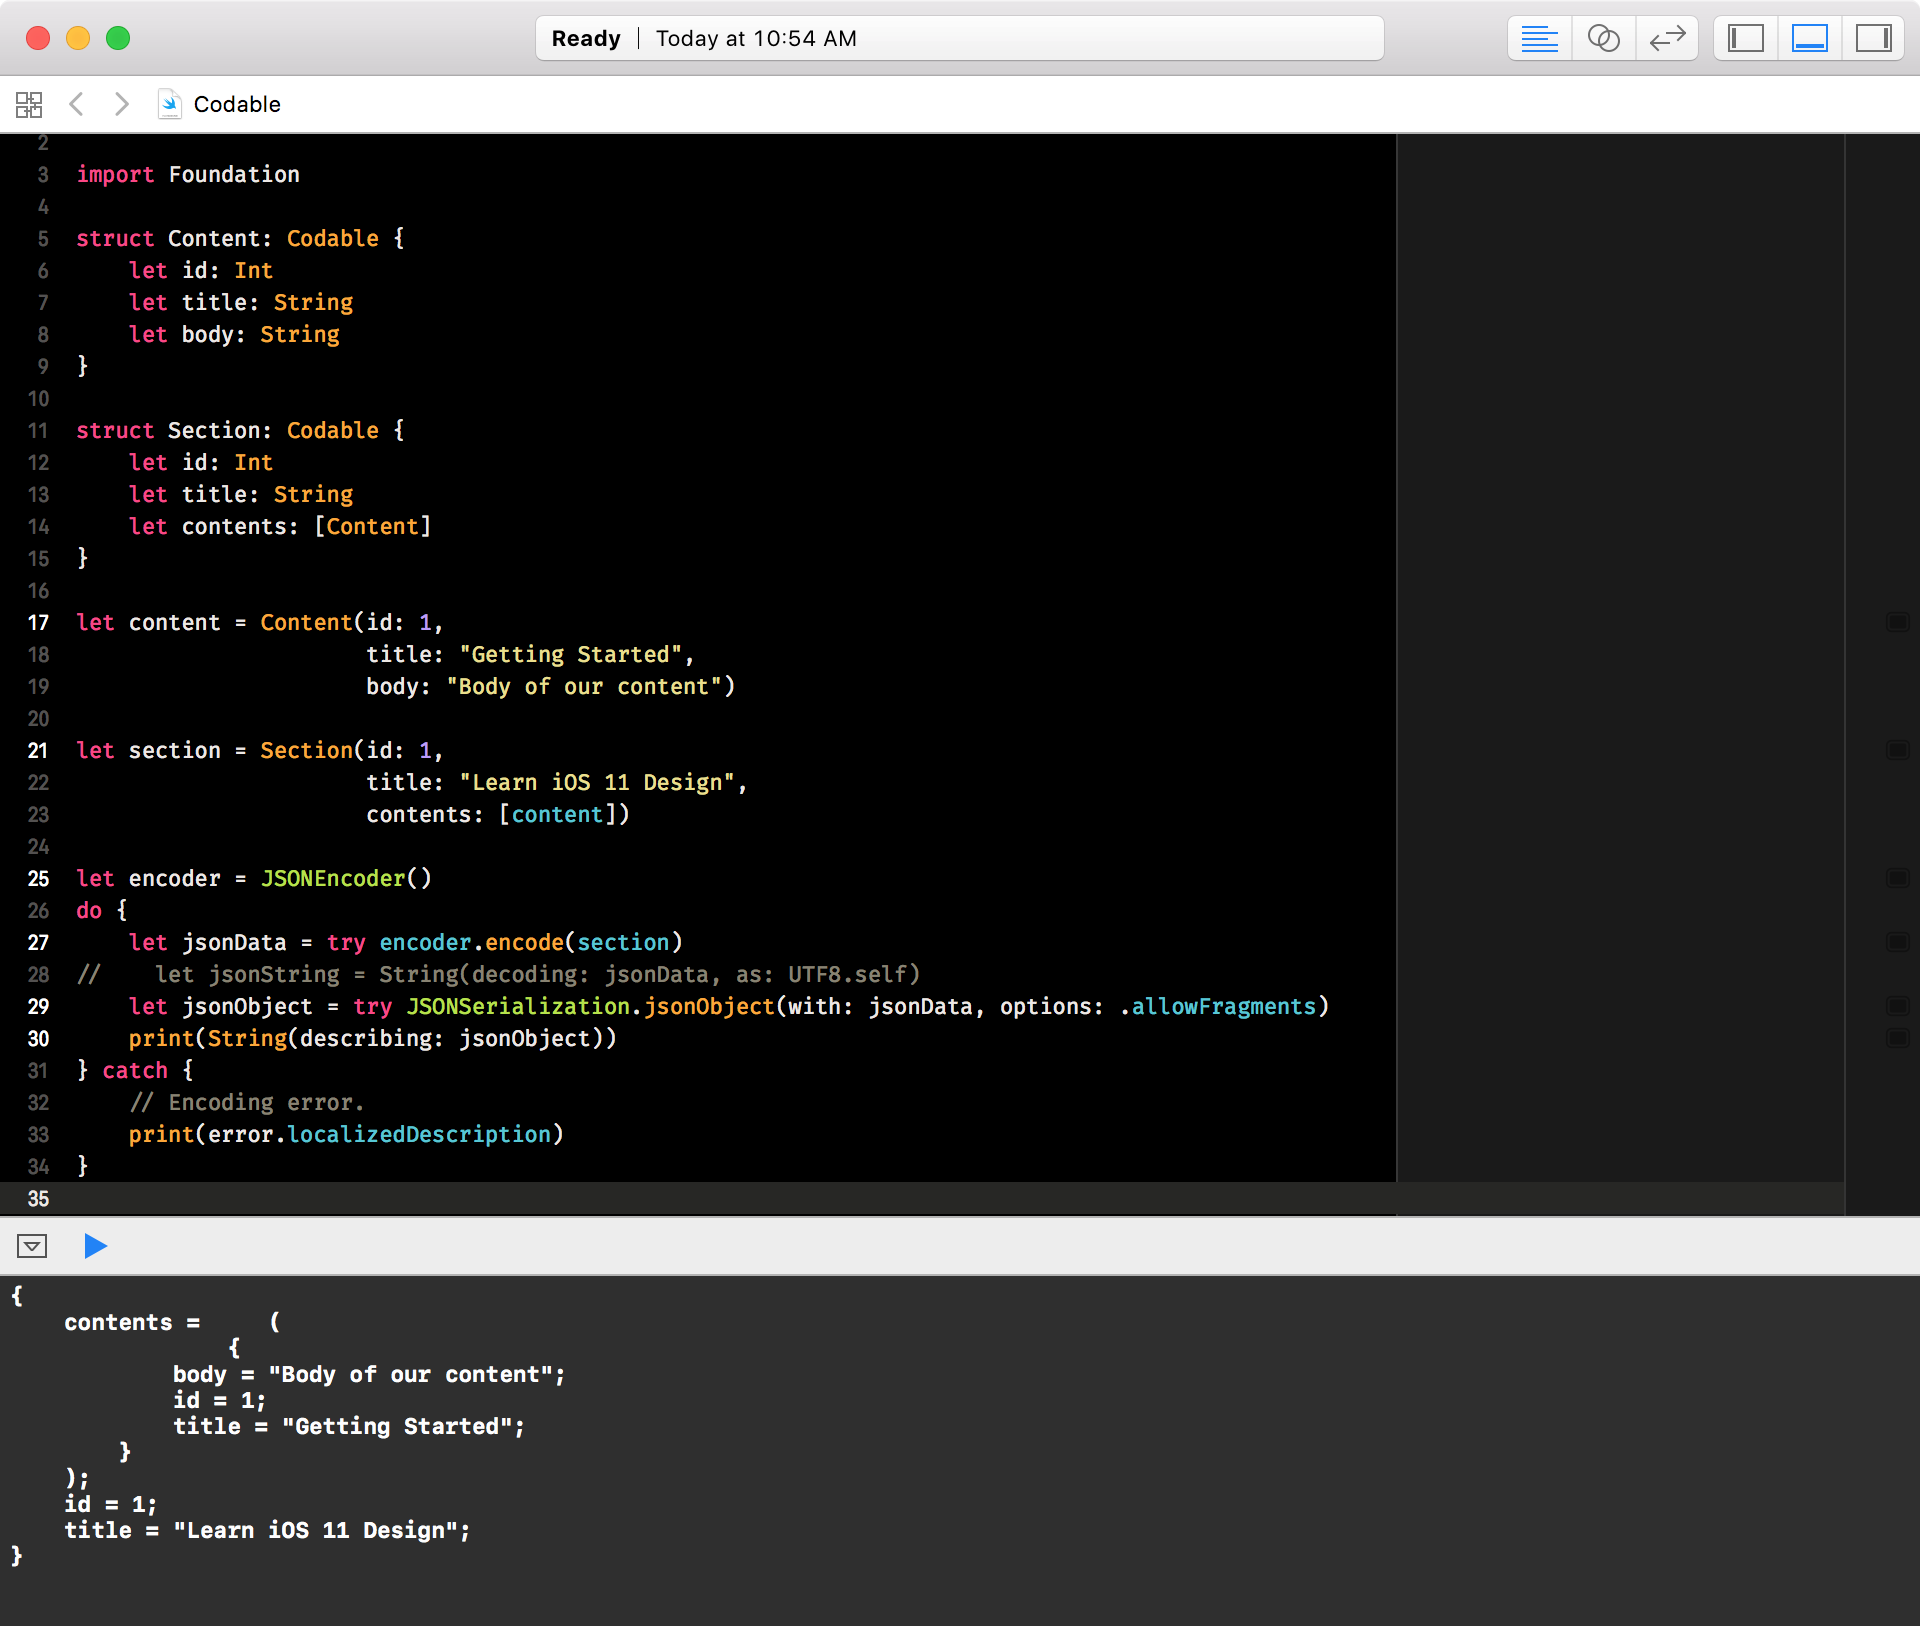The image size is (1920, 1626).
Task: Click console 'title = "Learn iOS 11 Design";'
Action: (x=267, y=1530)
